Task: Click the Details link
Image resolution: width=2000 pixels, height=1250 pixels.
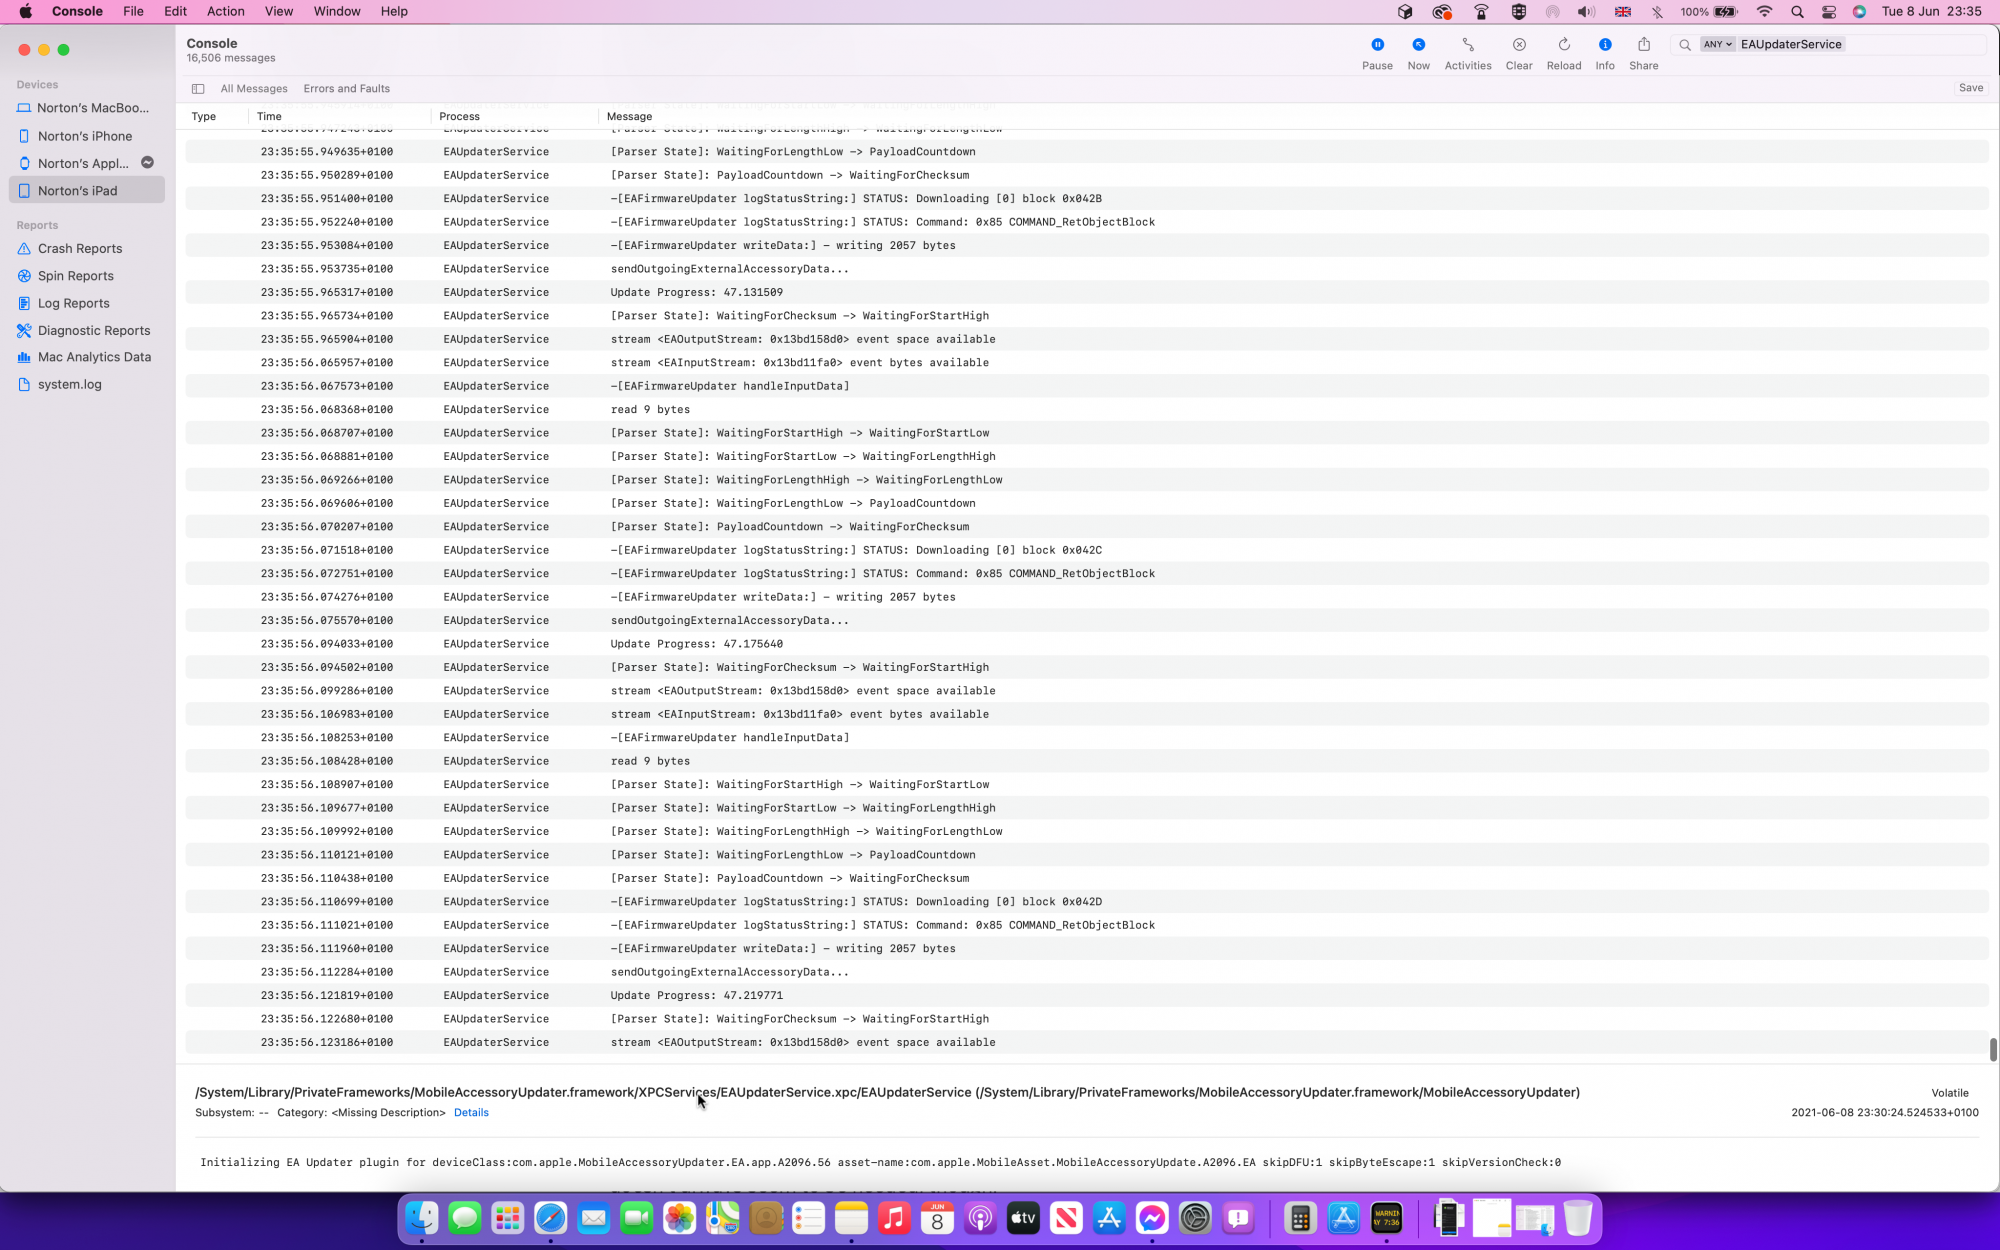Action: (x=470, y=1112)
